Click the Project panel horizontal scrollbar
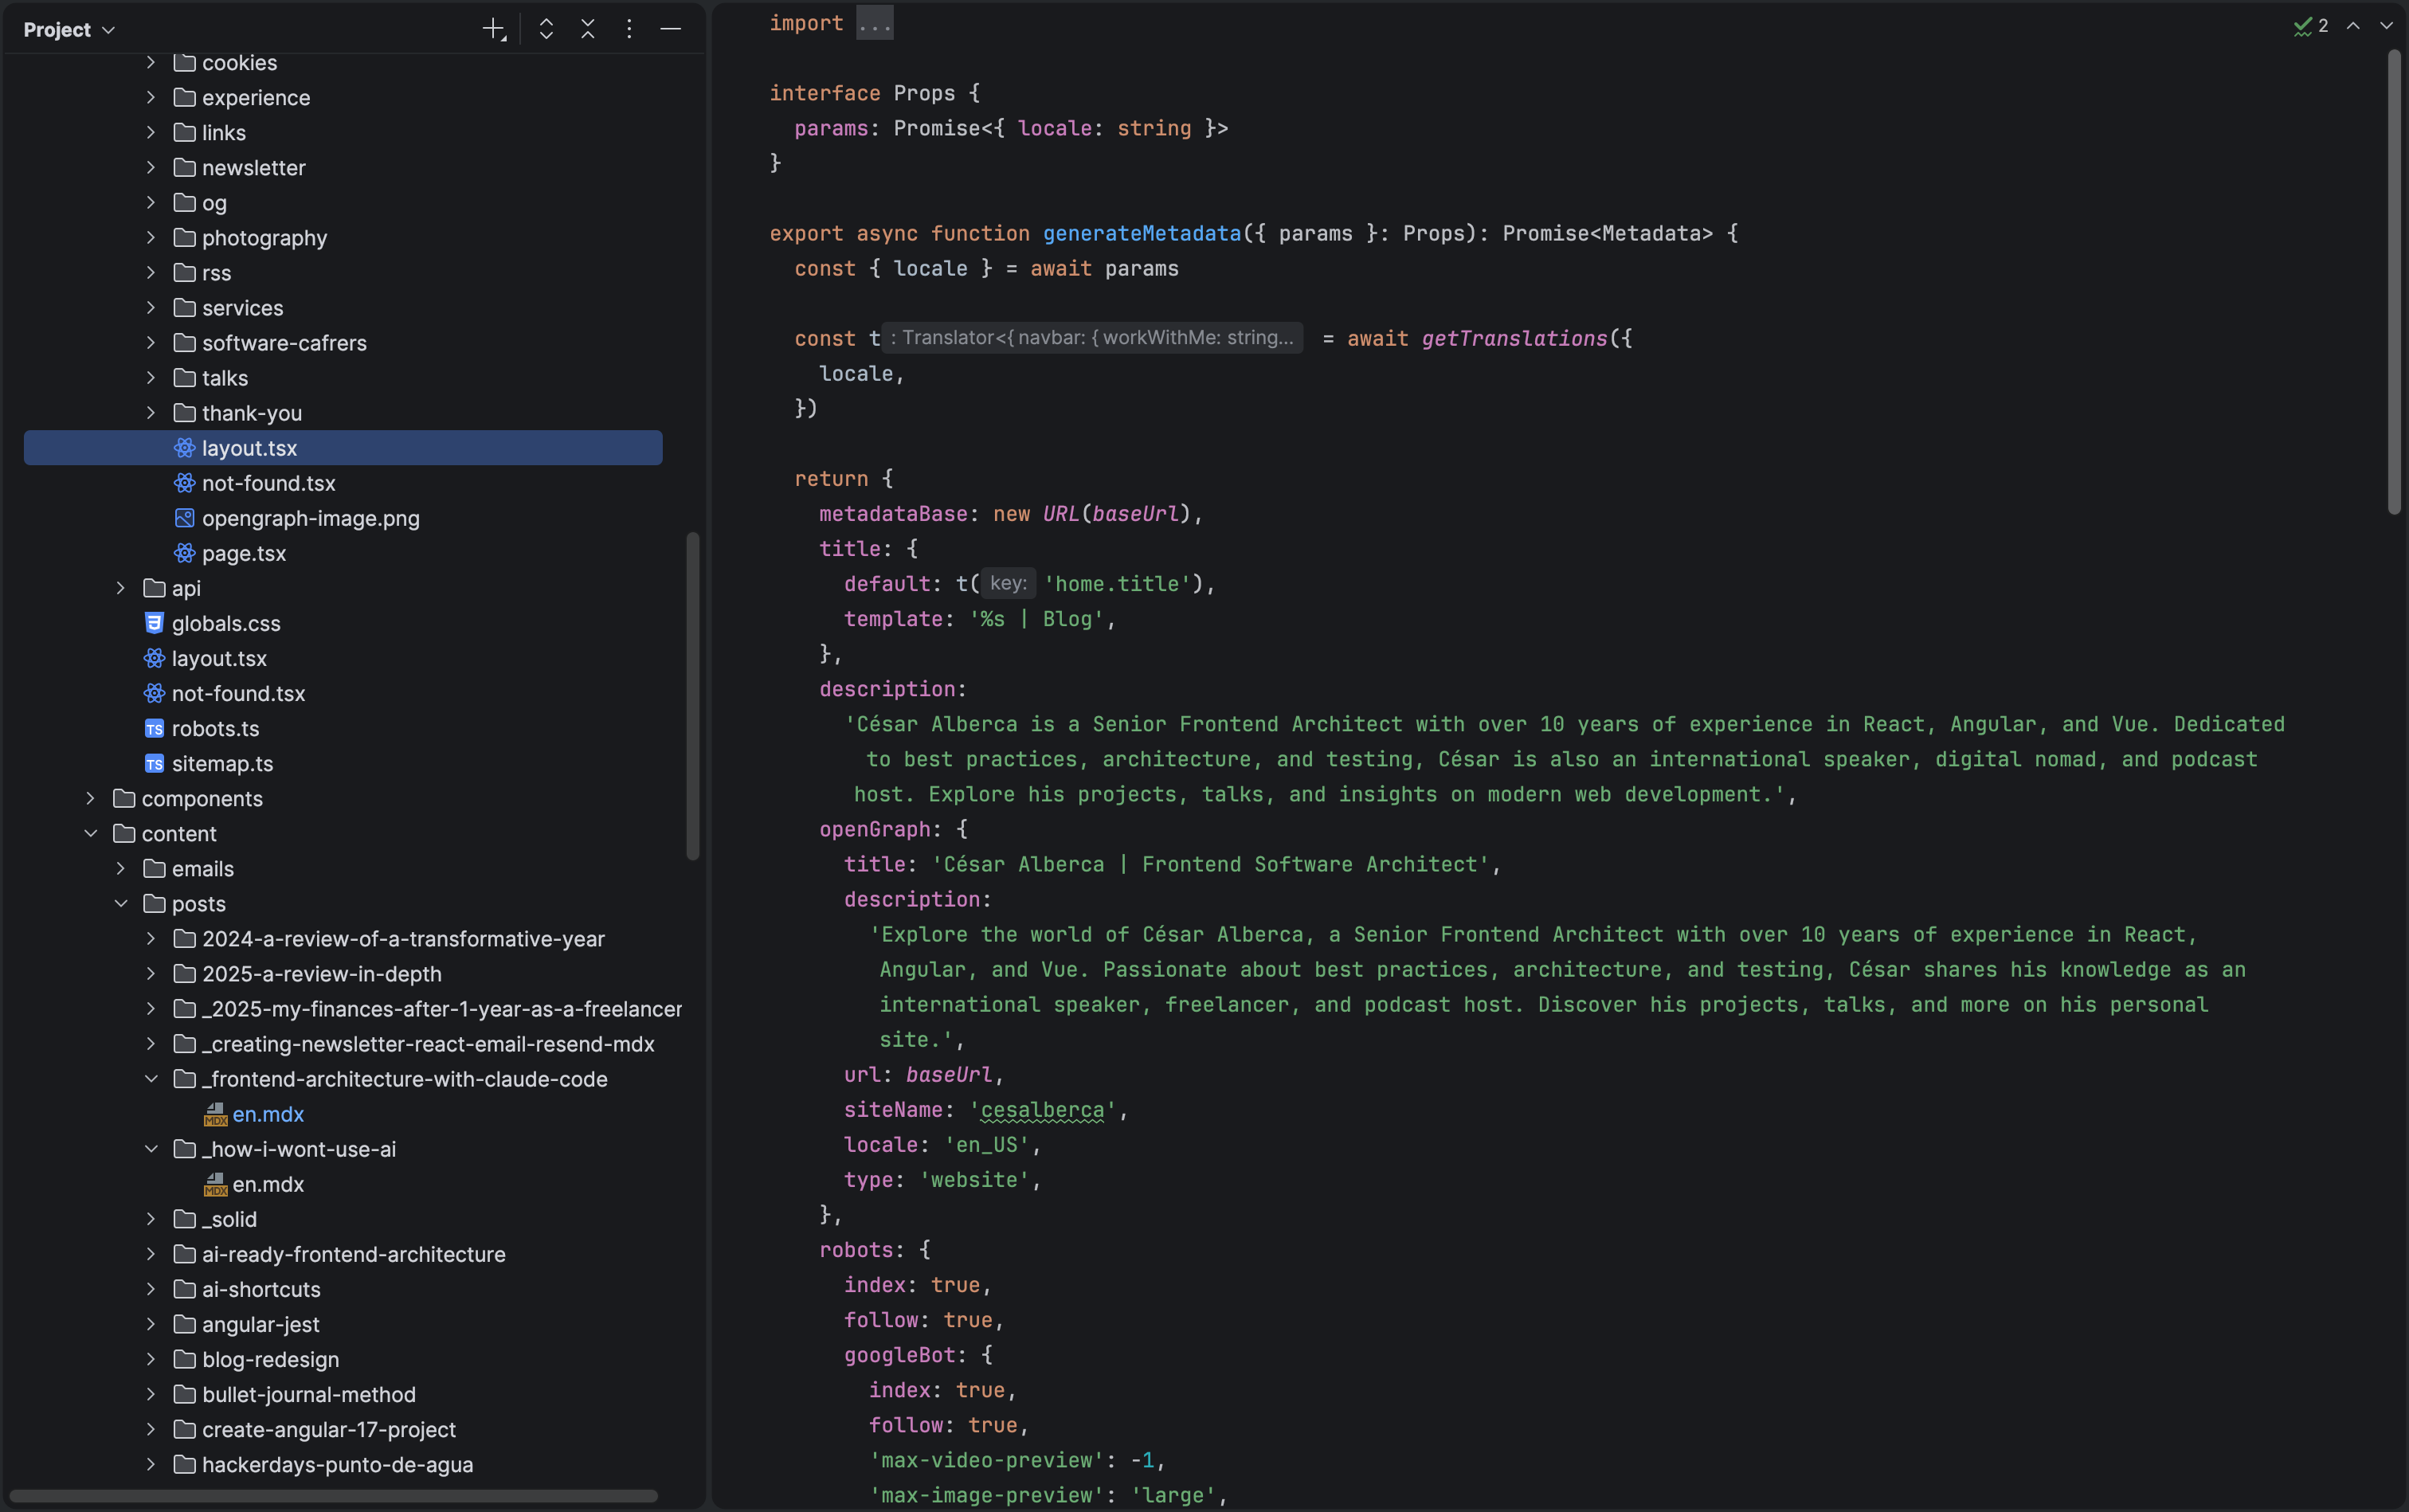 coord(333,1496)
